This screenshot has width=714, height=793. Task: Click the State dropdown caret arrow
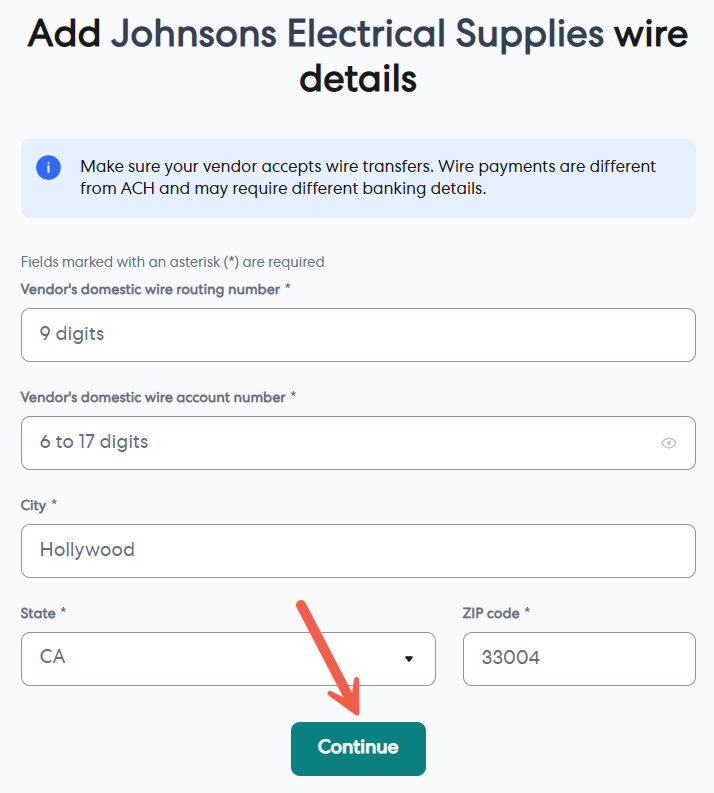click(x=408, y=659)
